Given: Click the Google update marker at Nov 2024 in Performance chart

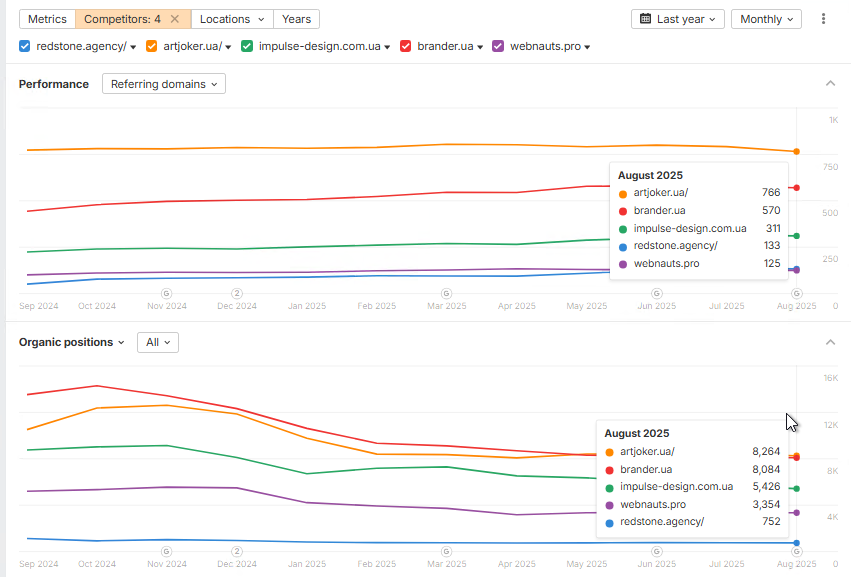Looking at the screenshot, I should 167,293.
